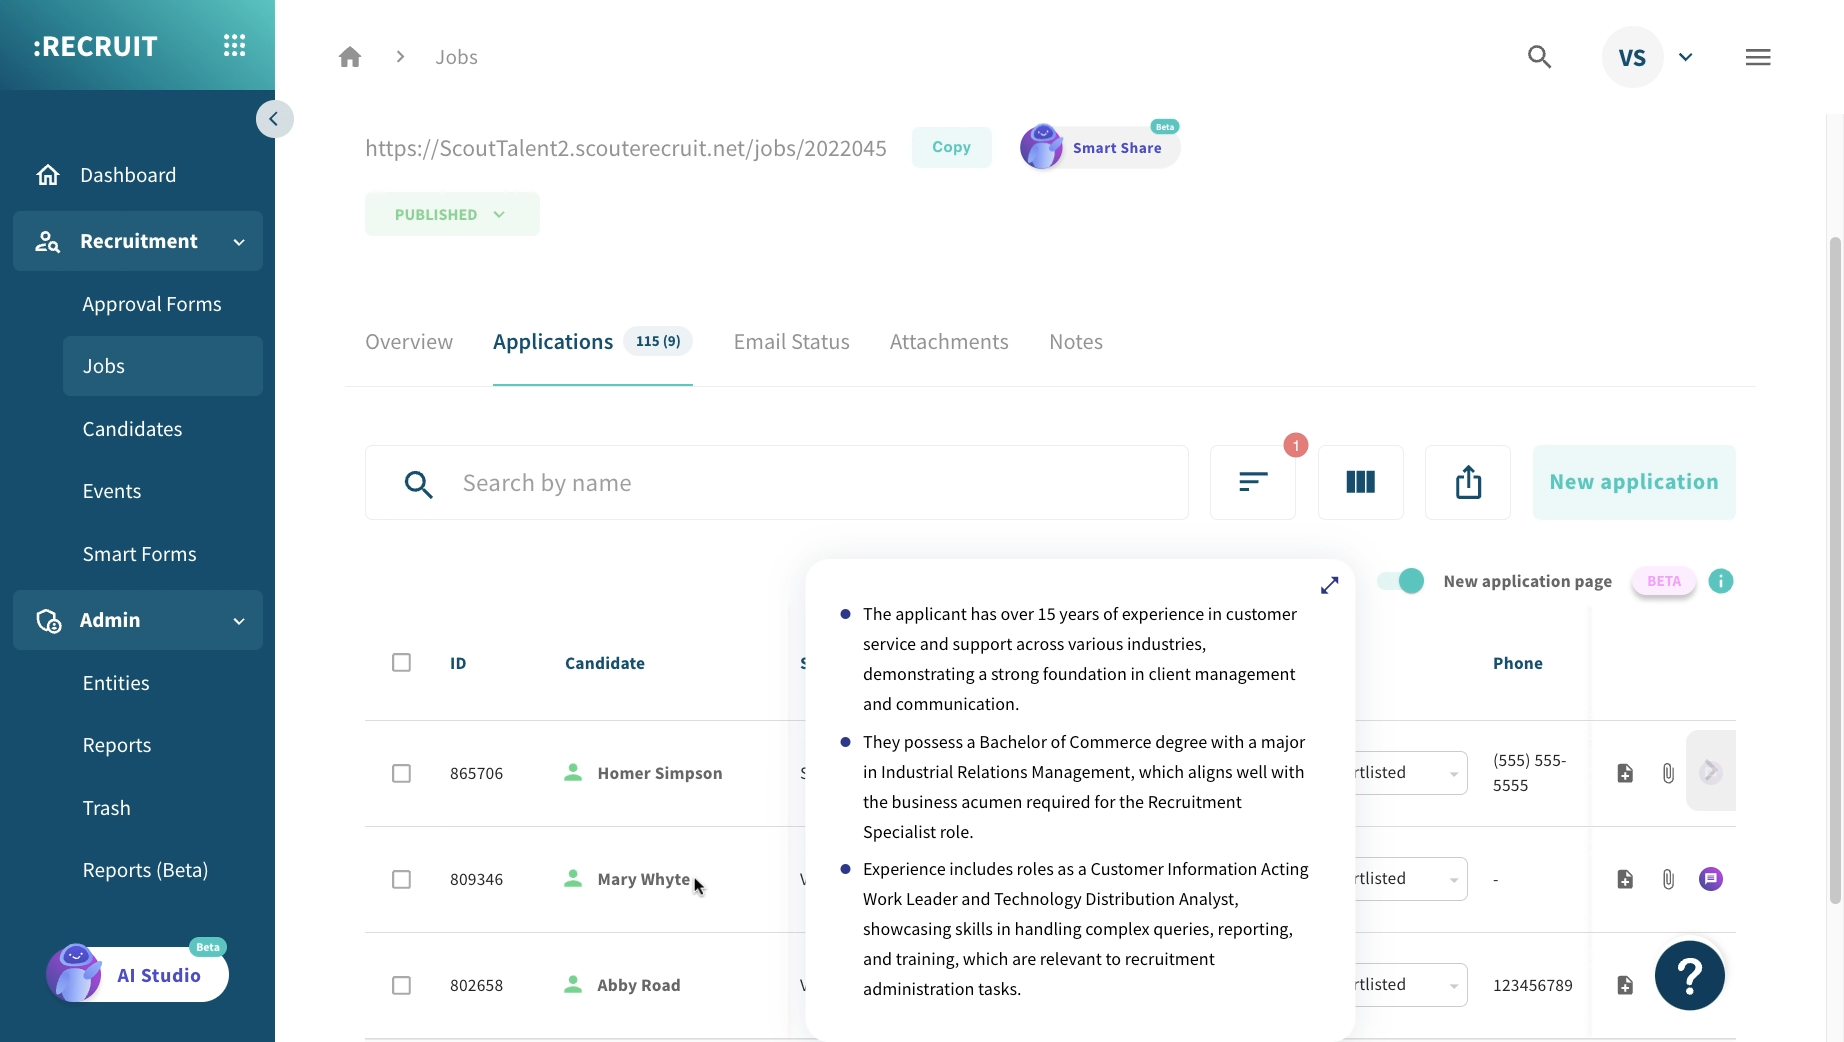Attach a file for Mary Whyte via paperclip
This screenshot has width=1844, height=1042.
(1668, 879)
